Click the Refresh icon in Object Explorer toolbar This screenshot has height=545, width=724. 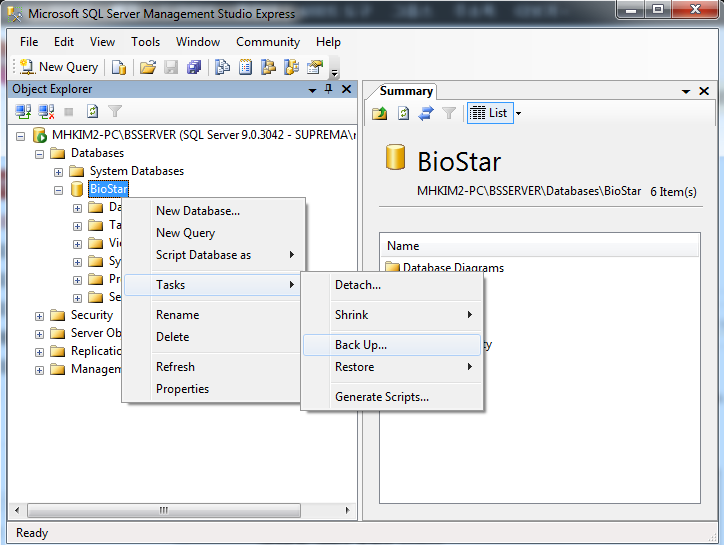tap(93, 112)
